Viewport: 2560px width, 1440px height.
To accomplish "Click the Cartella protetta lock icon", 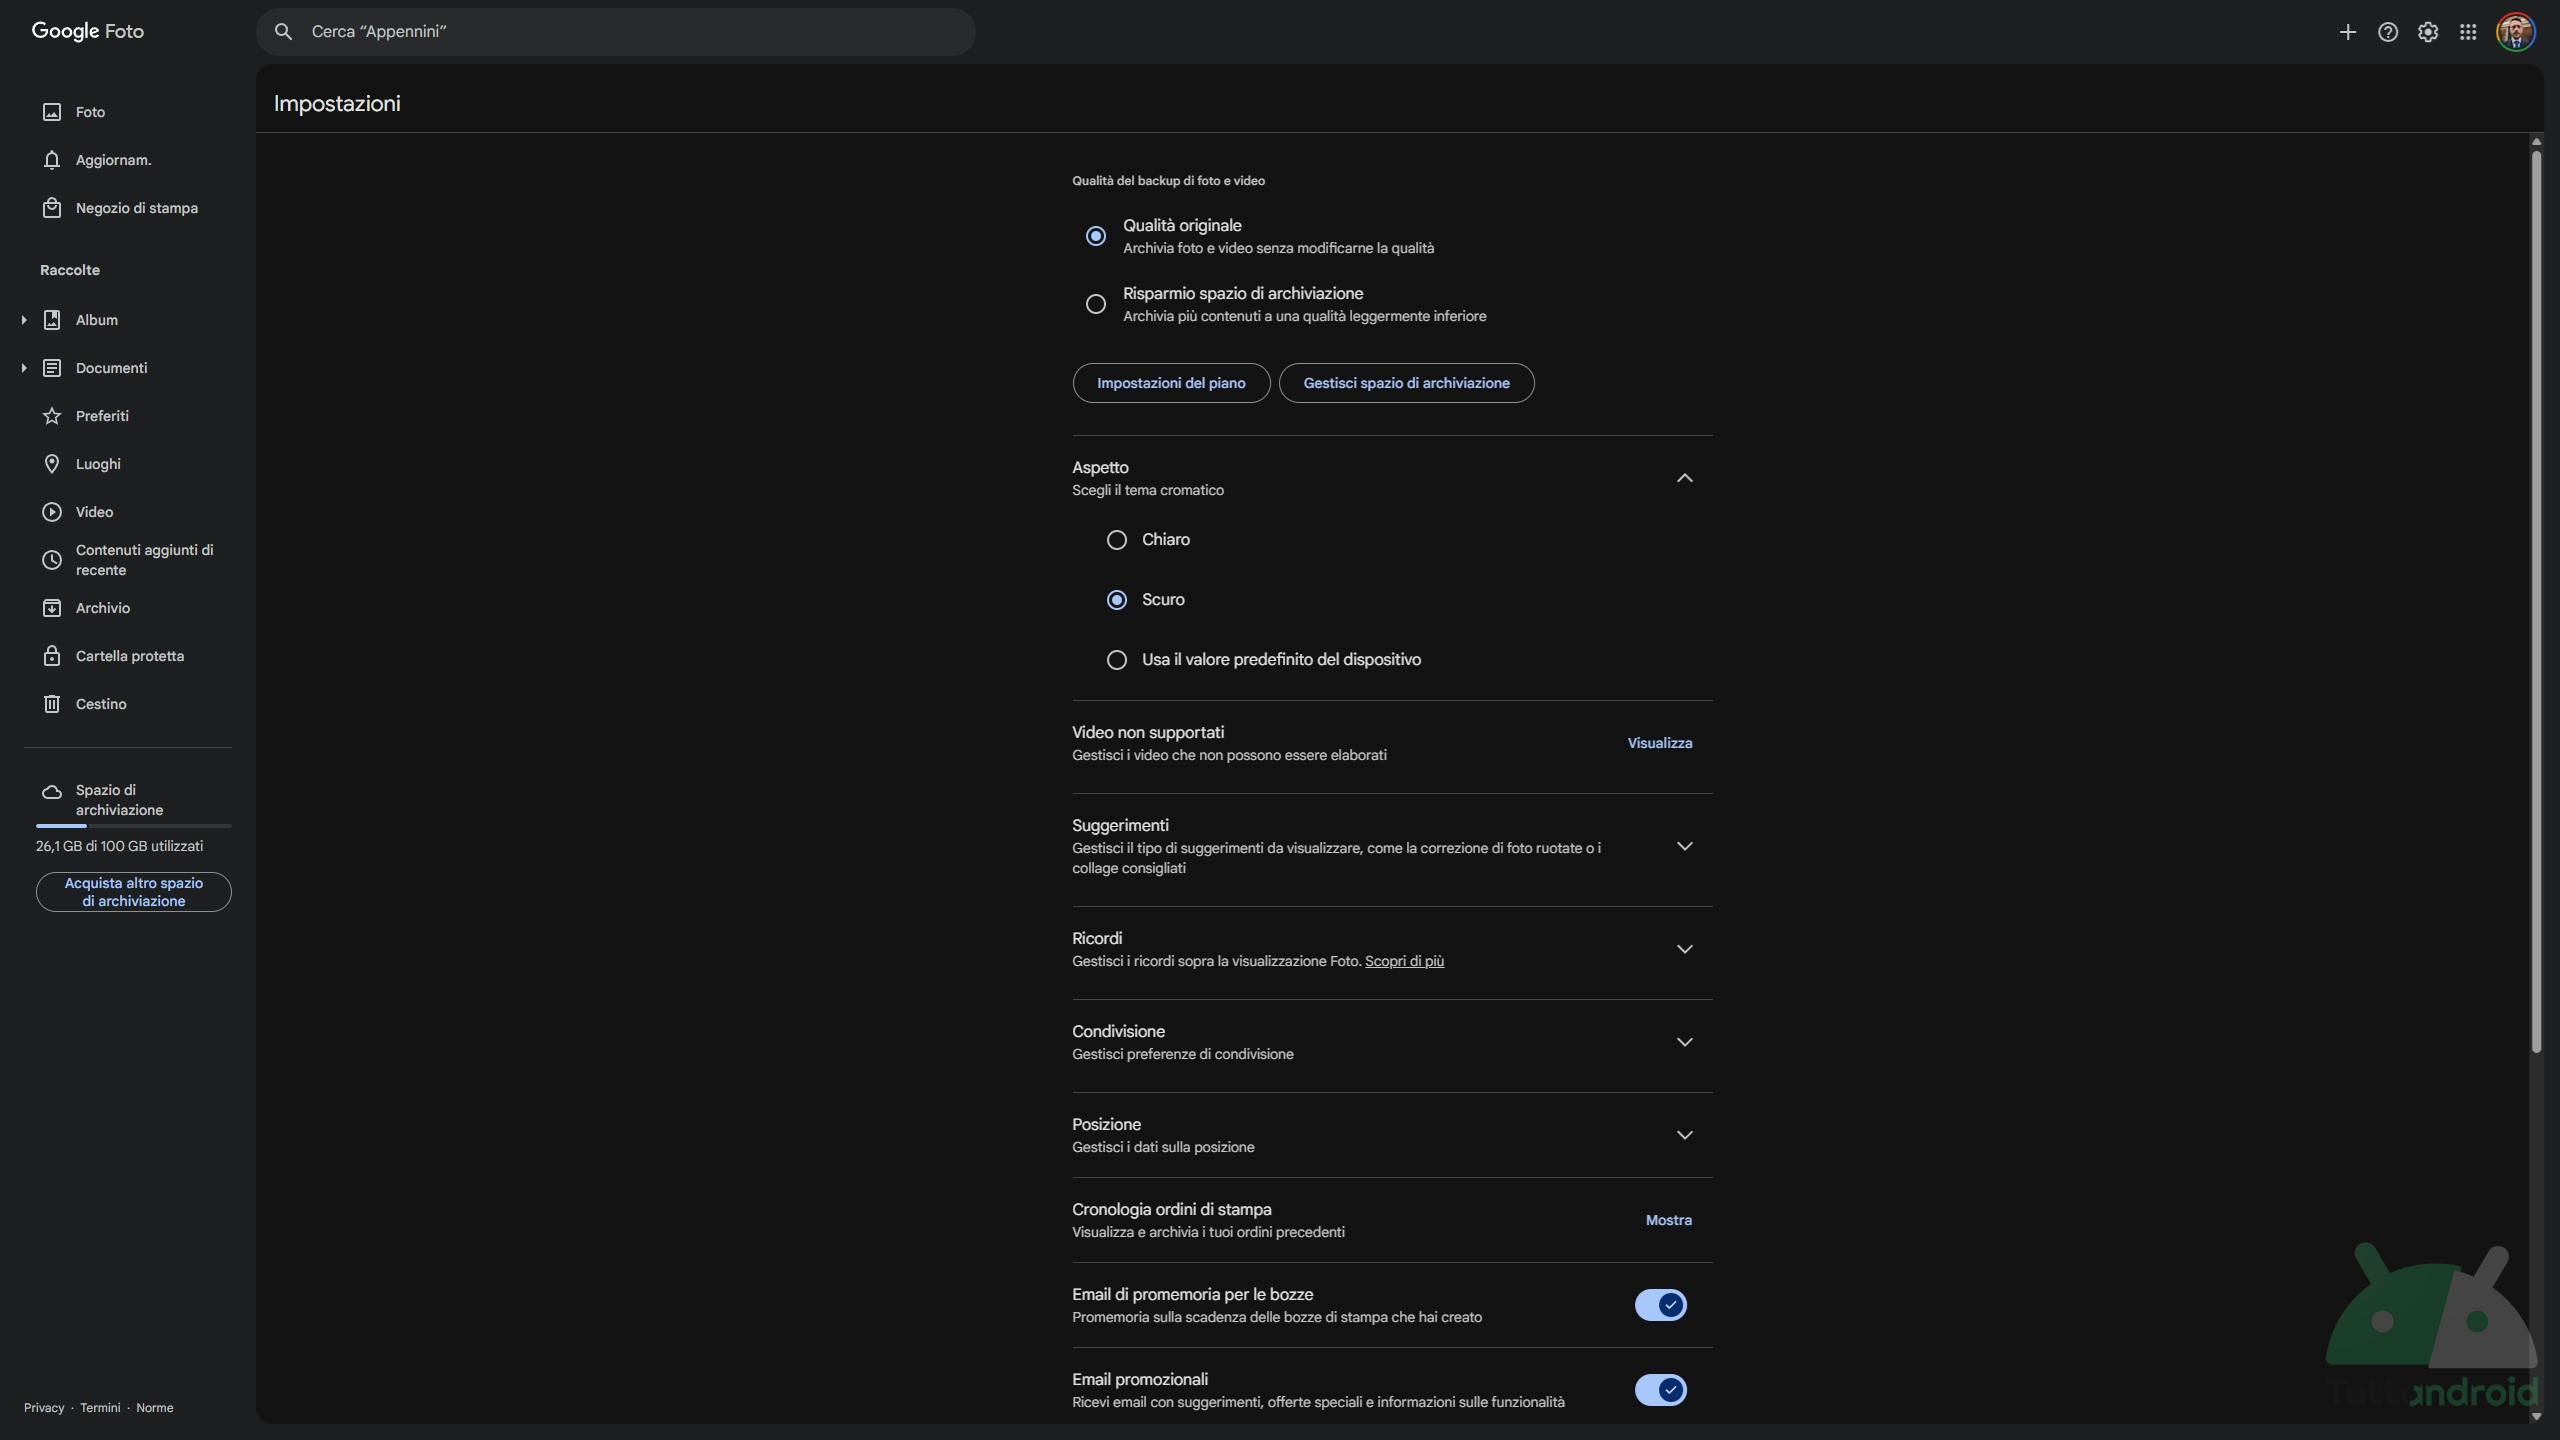I will click(x=52, y=656).
